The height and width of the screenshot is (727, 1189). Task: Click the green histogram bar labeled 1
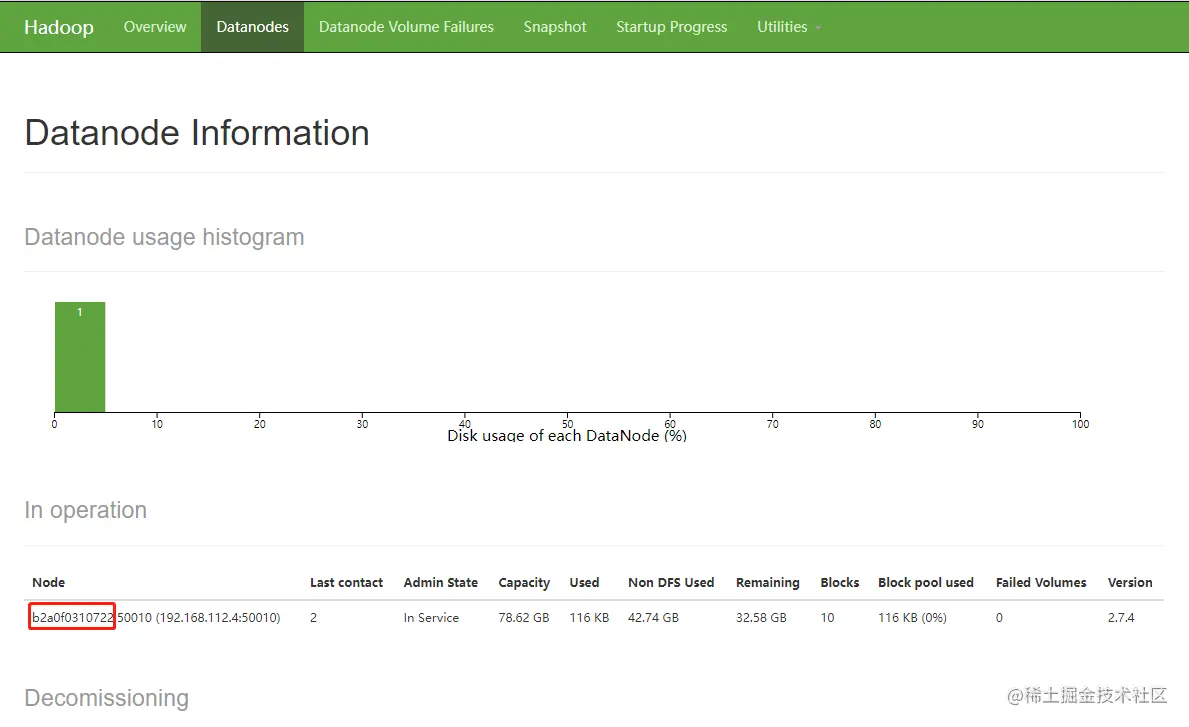(80, 357)
